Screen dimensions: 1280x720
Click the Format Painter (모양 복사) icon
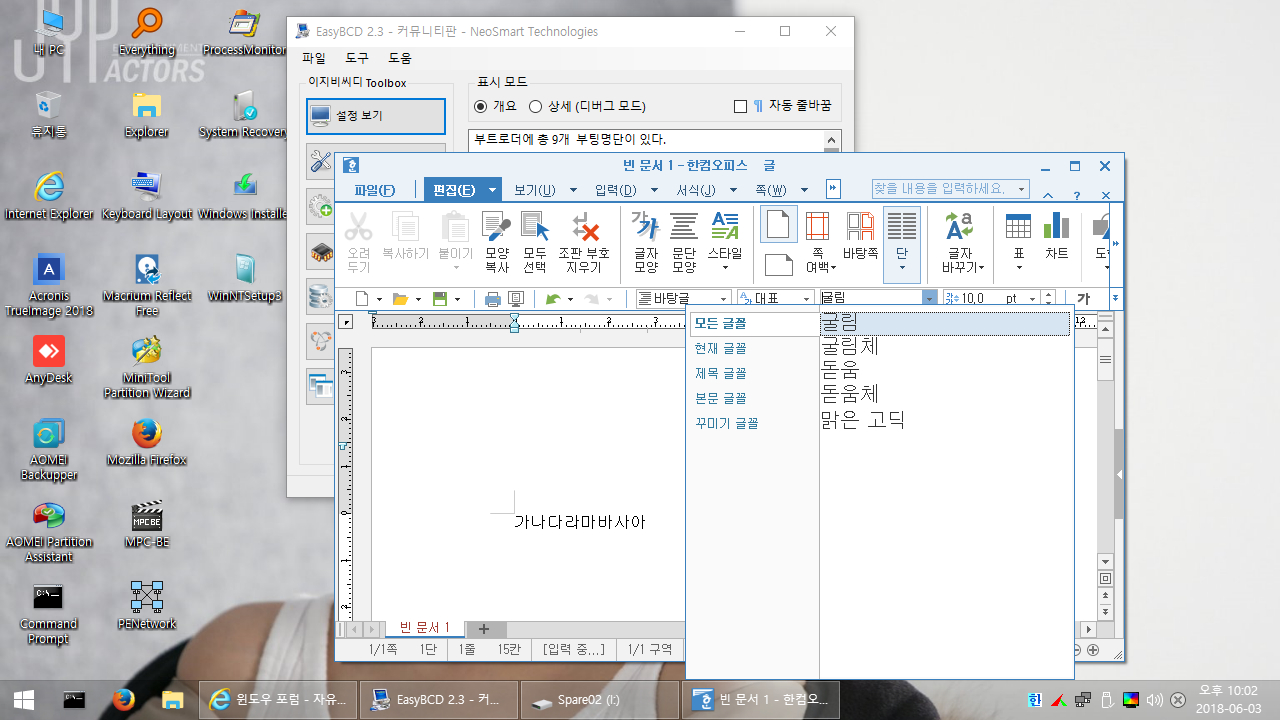497,228
